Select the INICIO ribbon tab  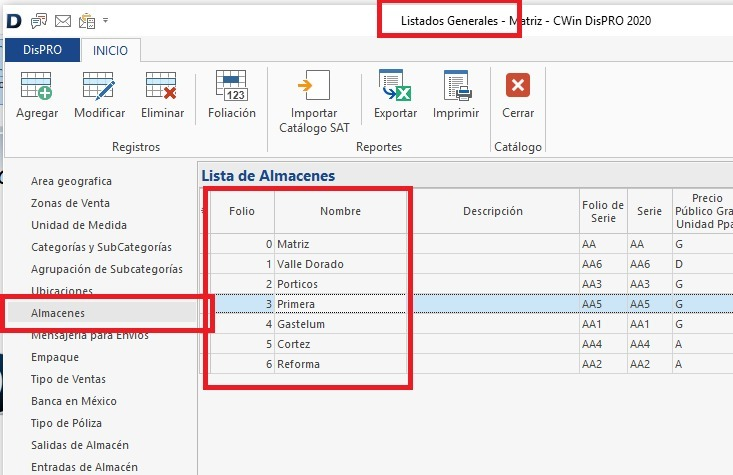[x=111, y=50]
